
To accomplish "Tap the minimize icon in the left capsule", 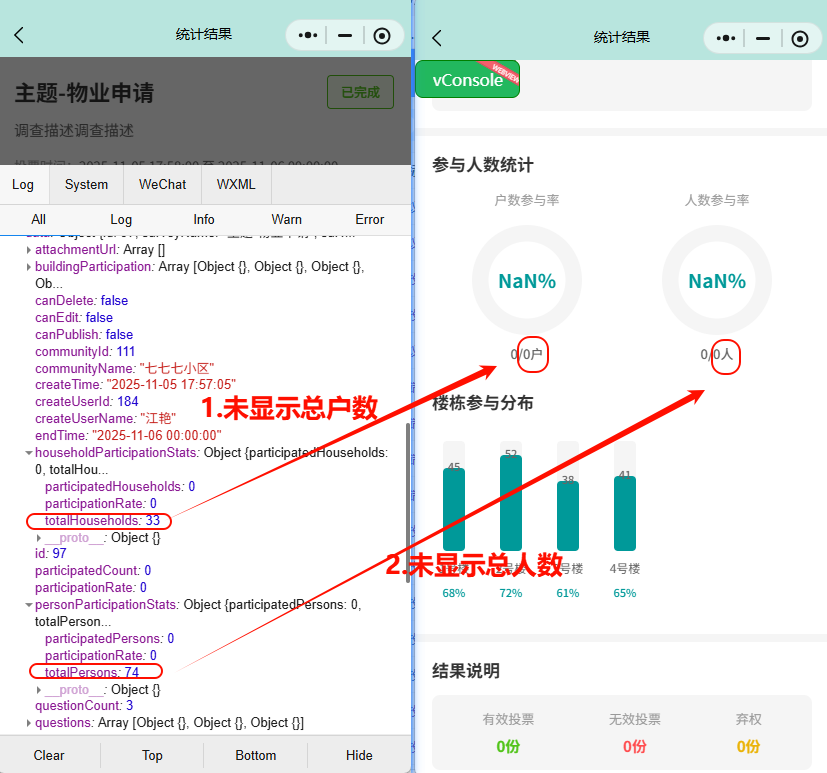I will pyautogui.click(x=344, y=35).
